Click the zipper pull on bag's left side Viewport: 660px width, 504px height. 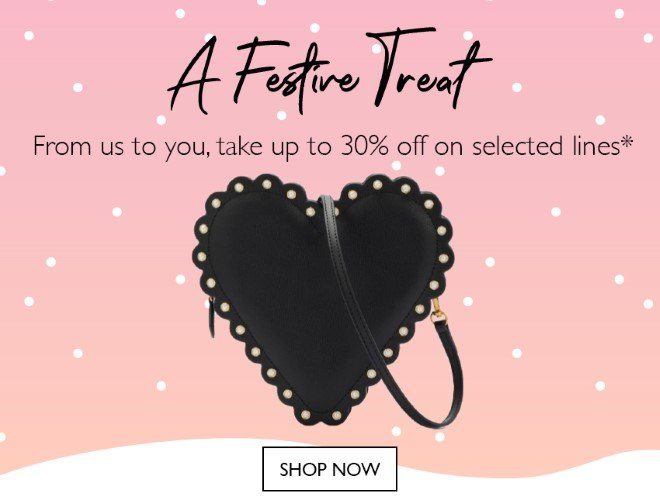pyautogui.click(x=212, y=318)
